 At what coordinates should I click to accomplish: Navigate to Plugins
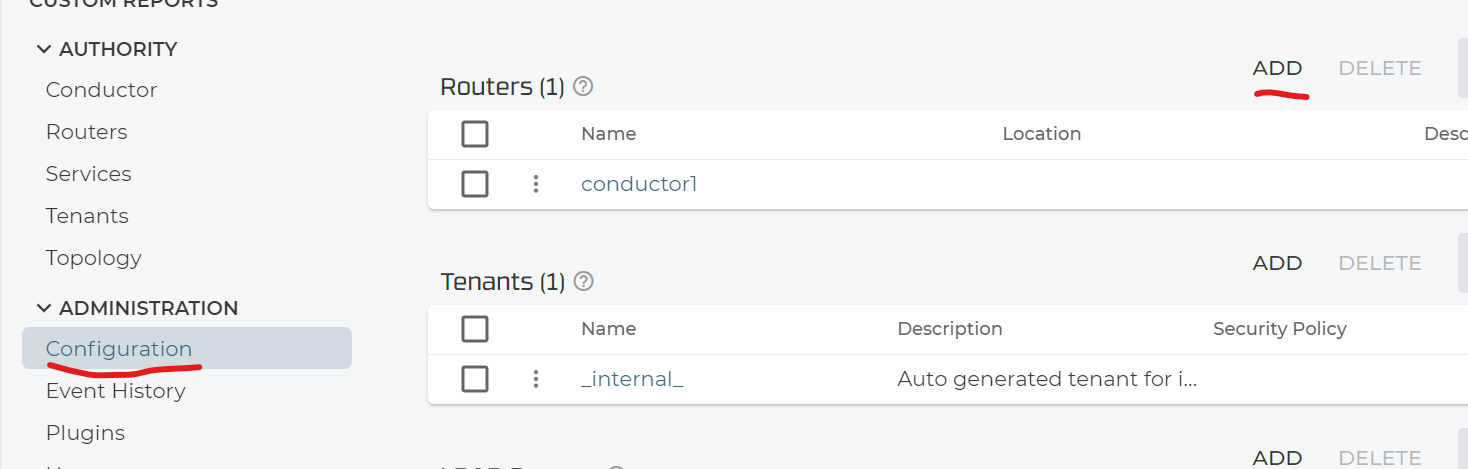click(x=85, y=433)
